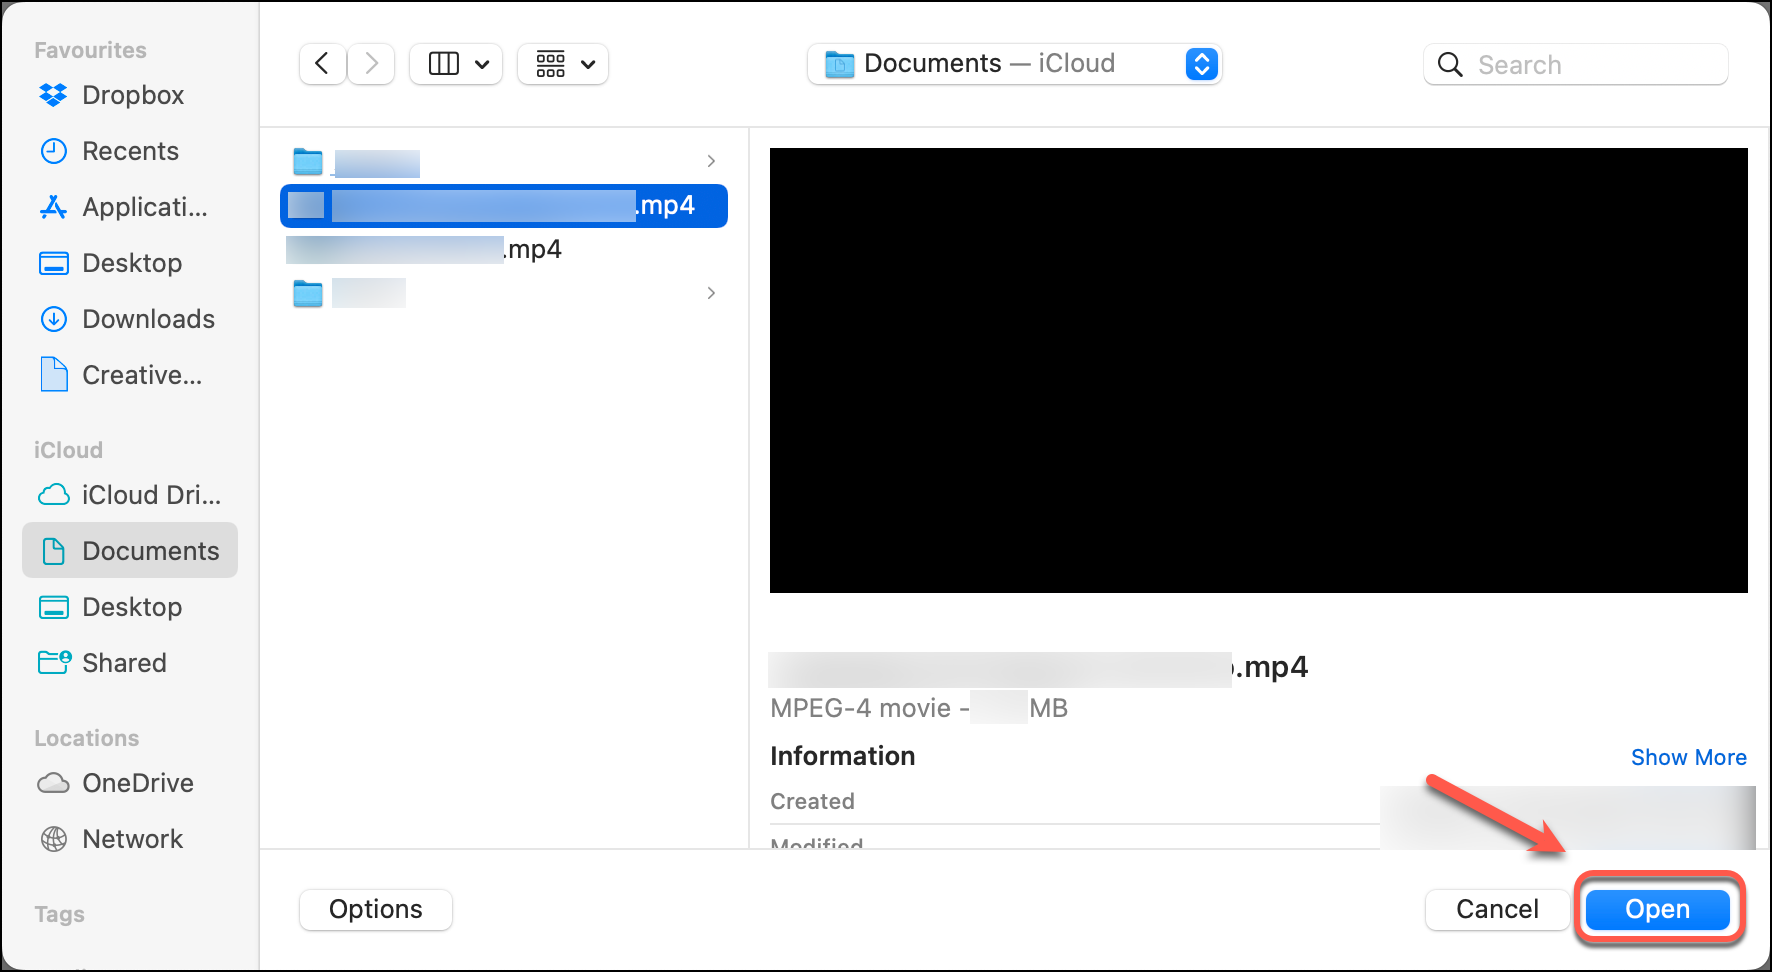Open the grouping options dropdown

coord(562,63)
